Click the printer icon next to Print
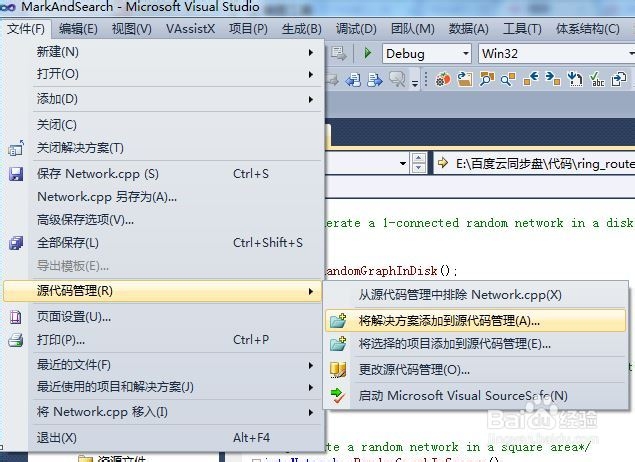The image size is (635, 462). [x=16, y=340]
